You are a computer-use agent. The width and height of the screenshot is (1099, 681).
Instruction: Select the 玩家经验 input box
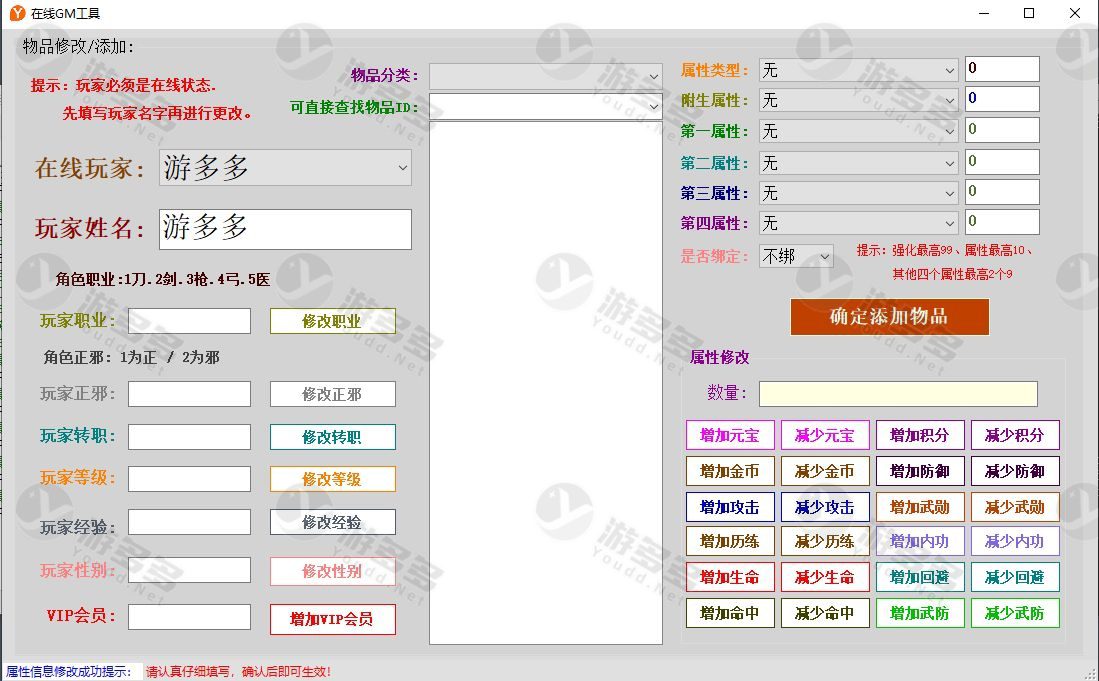tap(189, 522)
